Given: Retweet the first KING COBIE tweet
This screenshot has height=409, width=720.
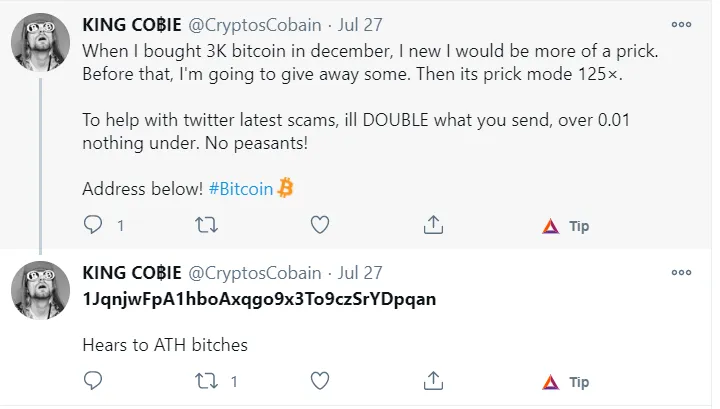Looking at the screenshot, I should click(206, 225).
